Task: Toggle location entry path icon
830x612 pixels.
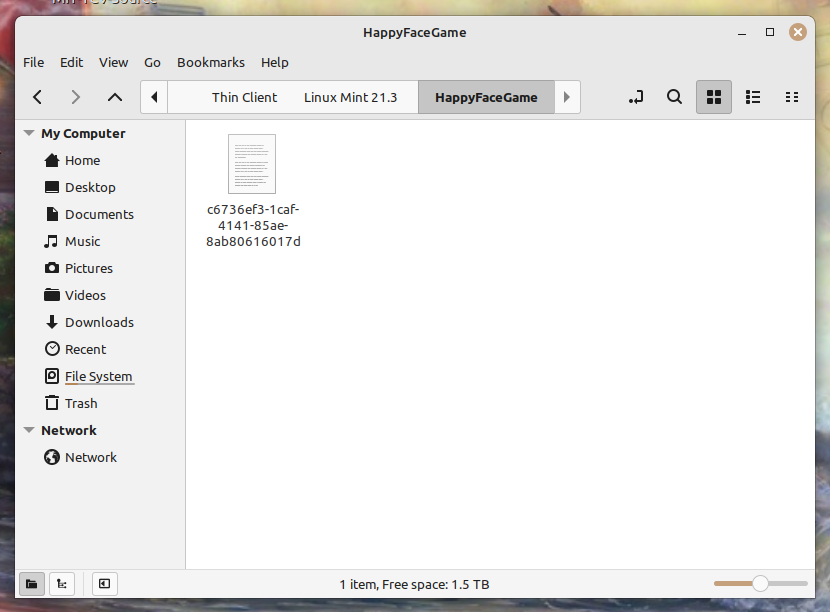Action: [636, 97]
